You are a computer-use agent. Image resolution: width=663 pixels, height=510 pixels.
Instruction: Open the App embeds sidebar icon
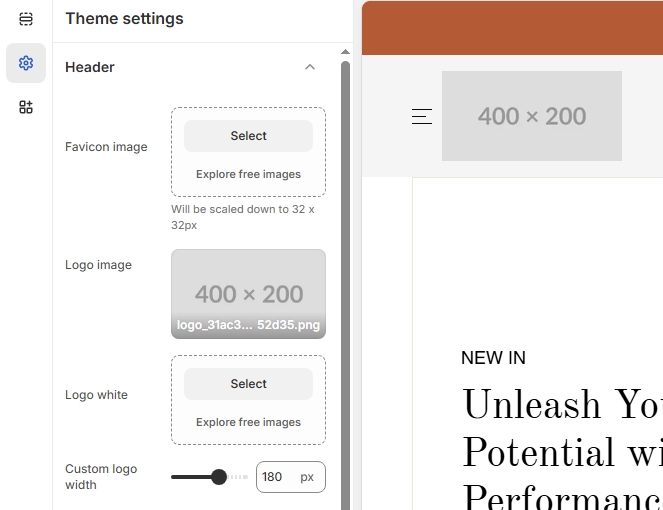click(x=26, y=107)
